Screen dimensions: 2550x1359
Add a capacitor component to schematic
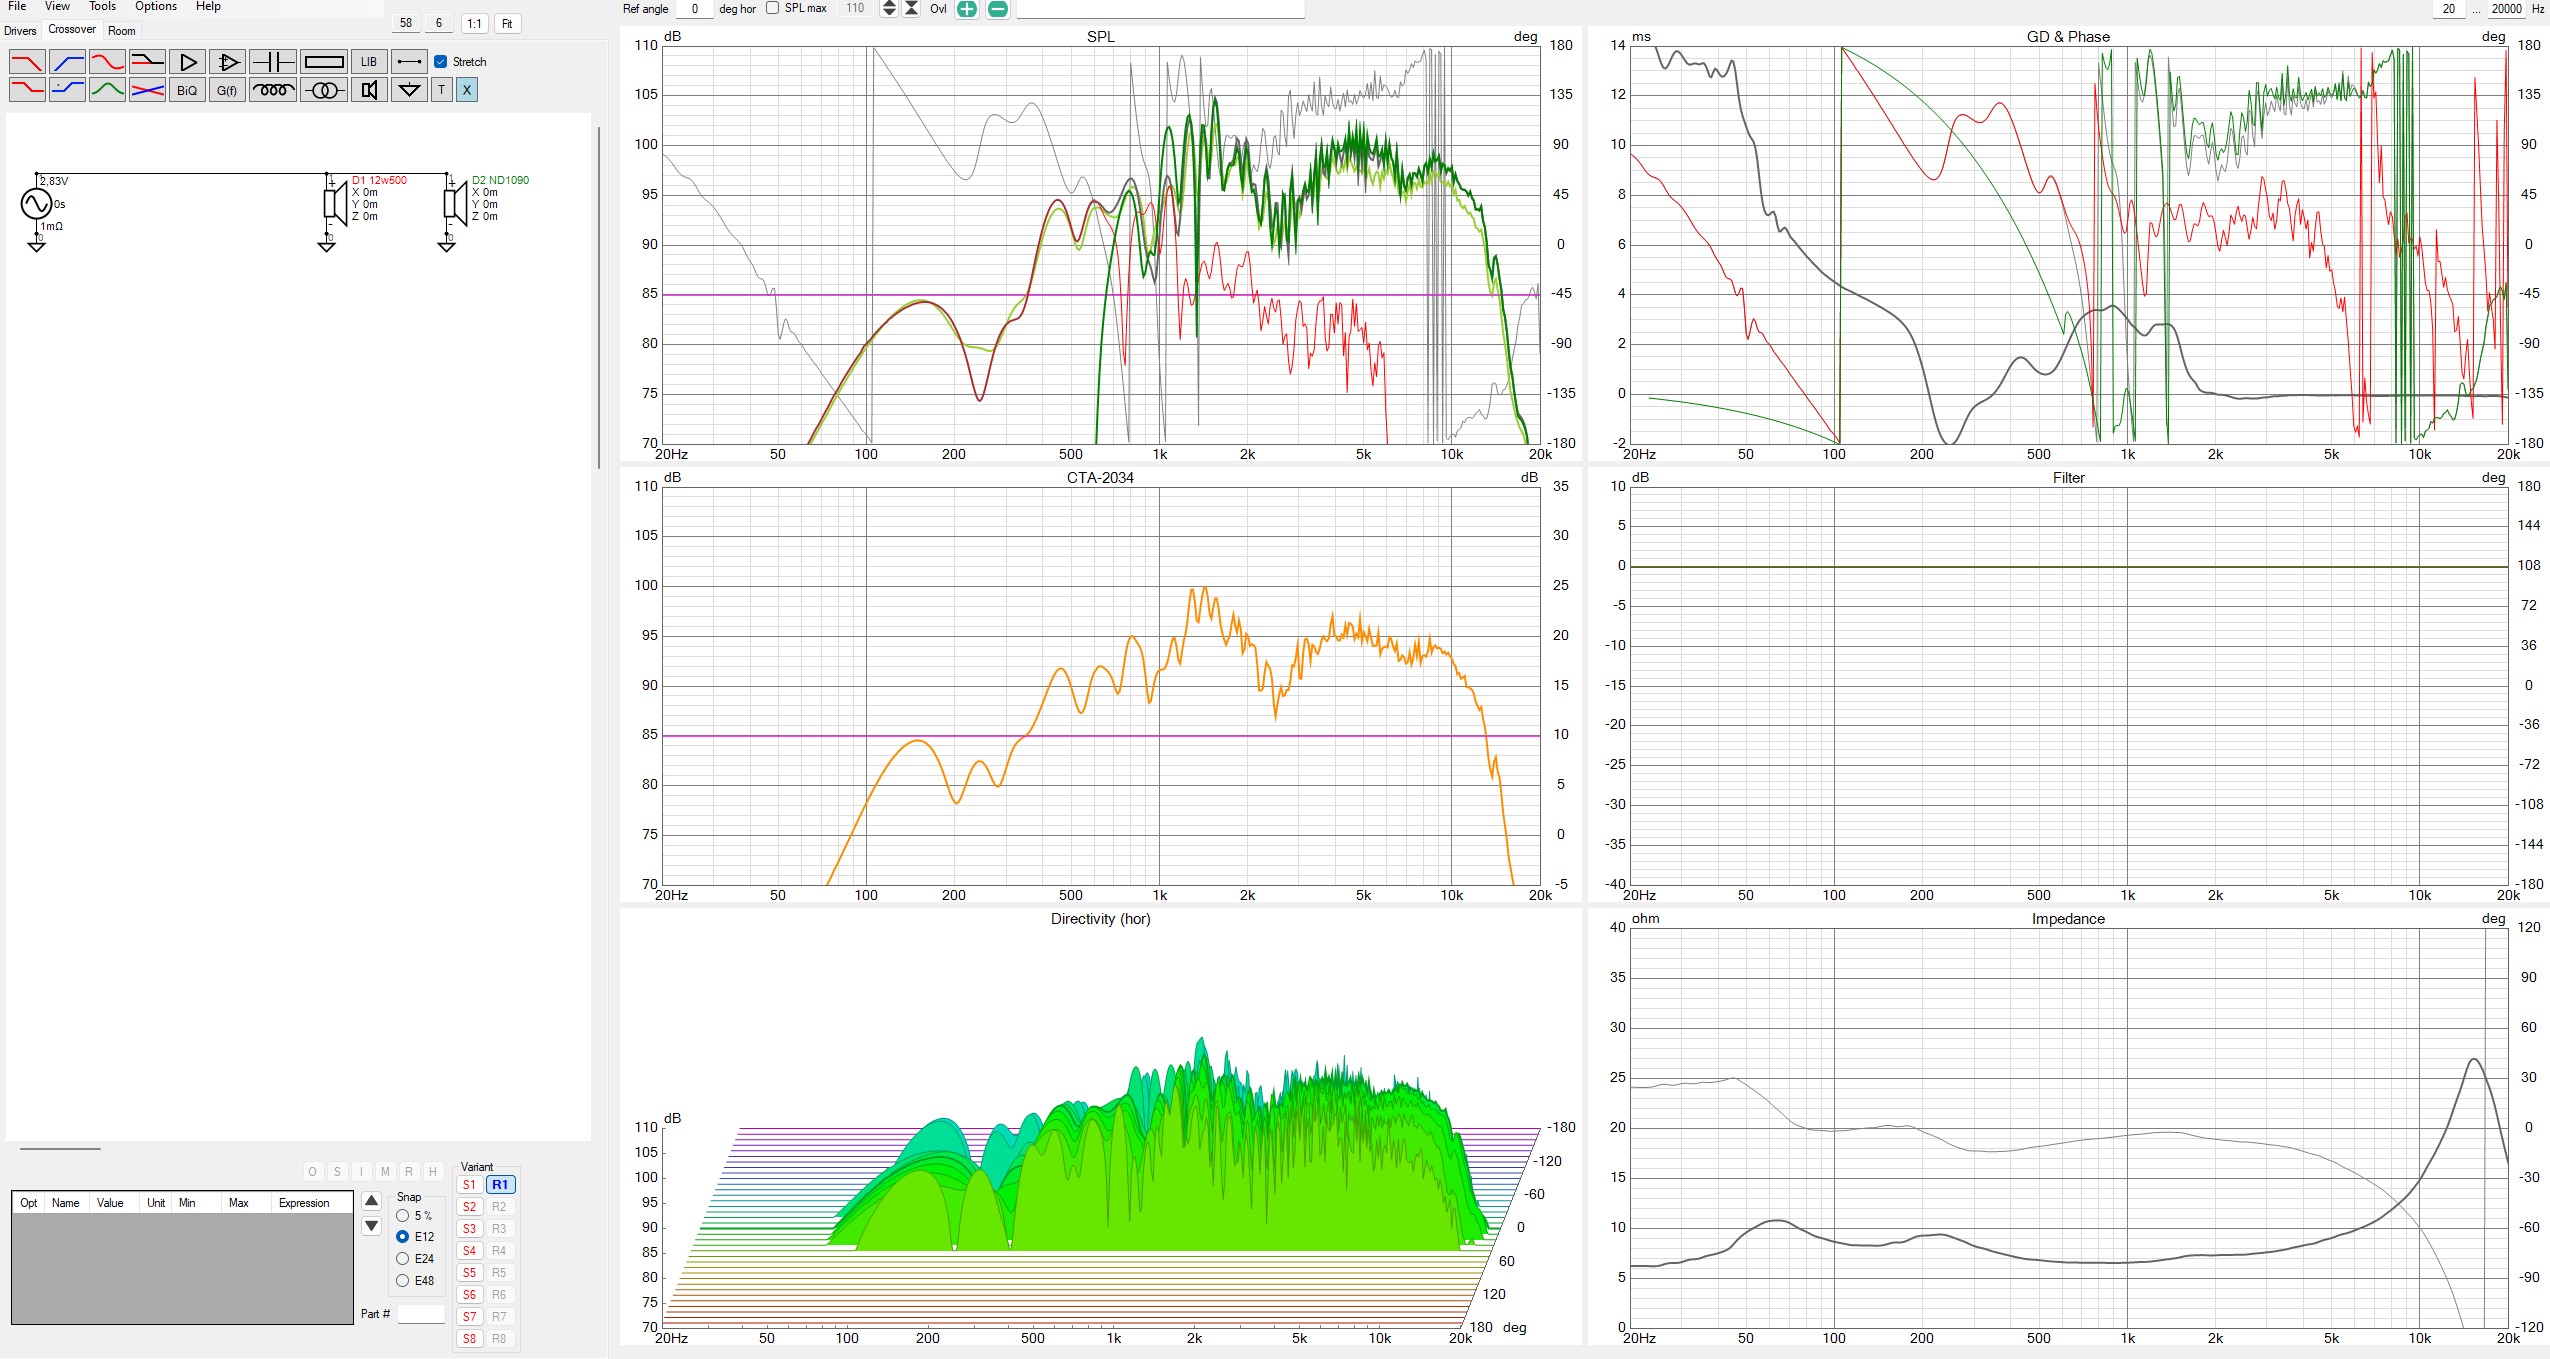coord(273,62)
